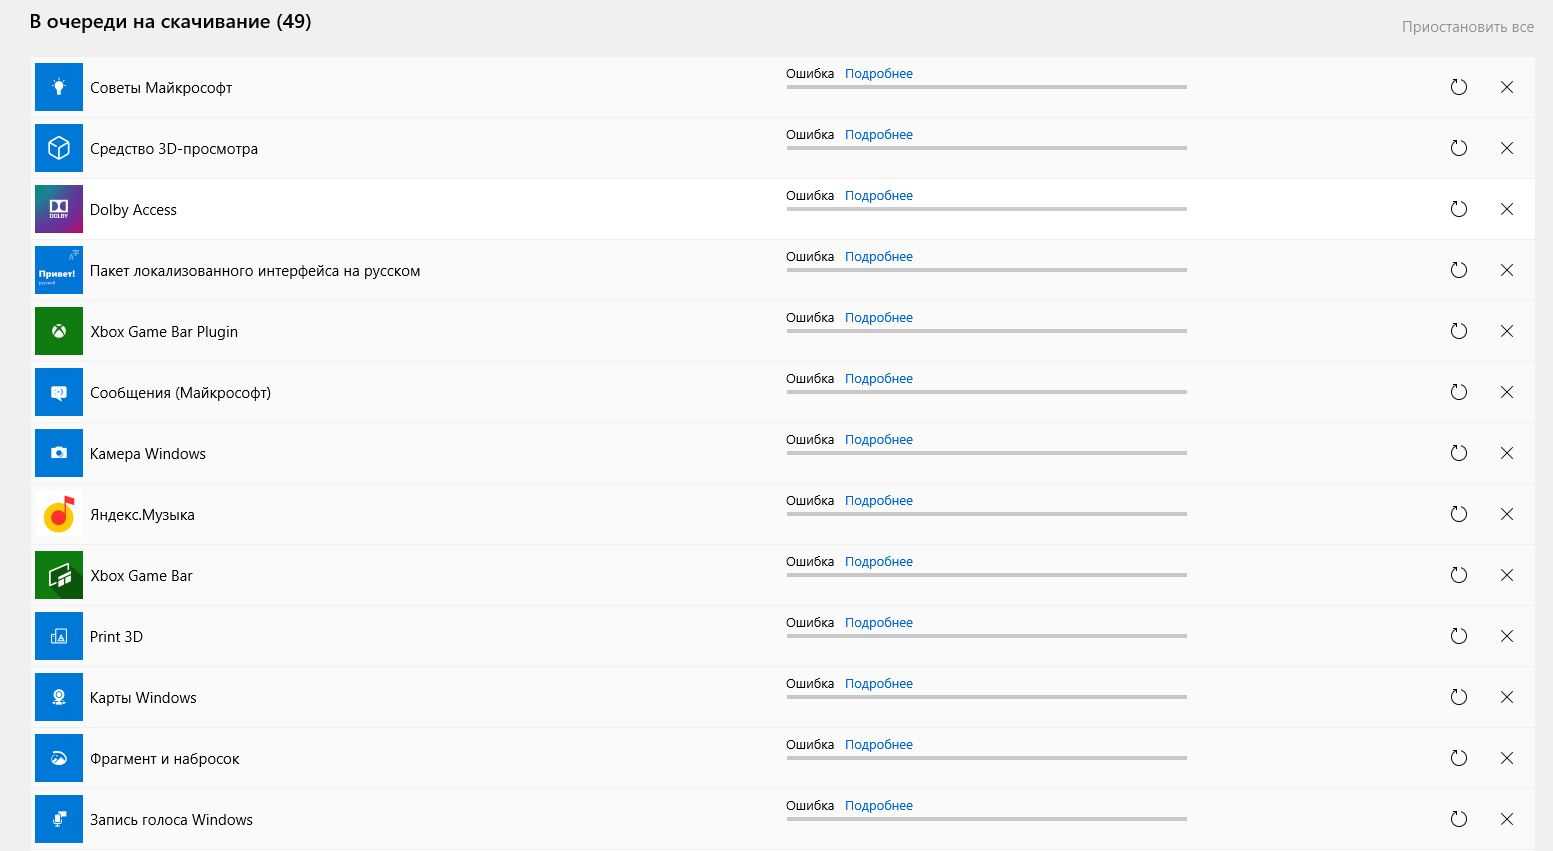The width and height of the screenshot is (1553, 851).
Task: Cancel Яндекс.Музыка download
Action: point(1507,514)
